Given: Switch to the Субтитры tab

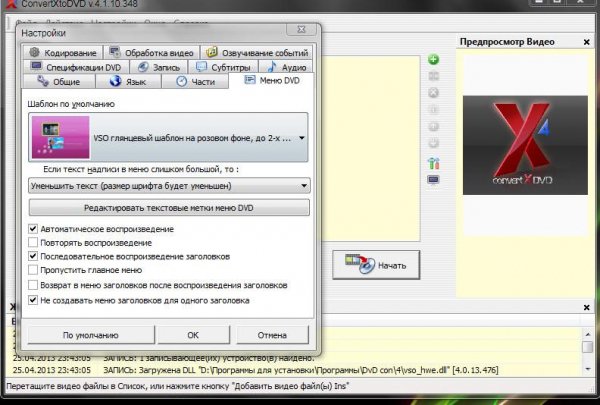Looking at the screenshot, I should [223, 67].
